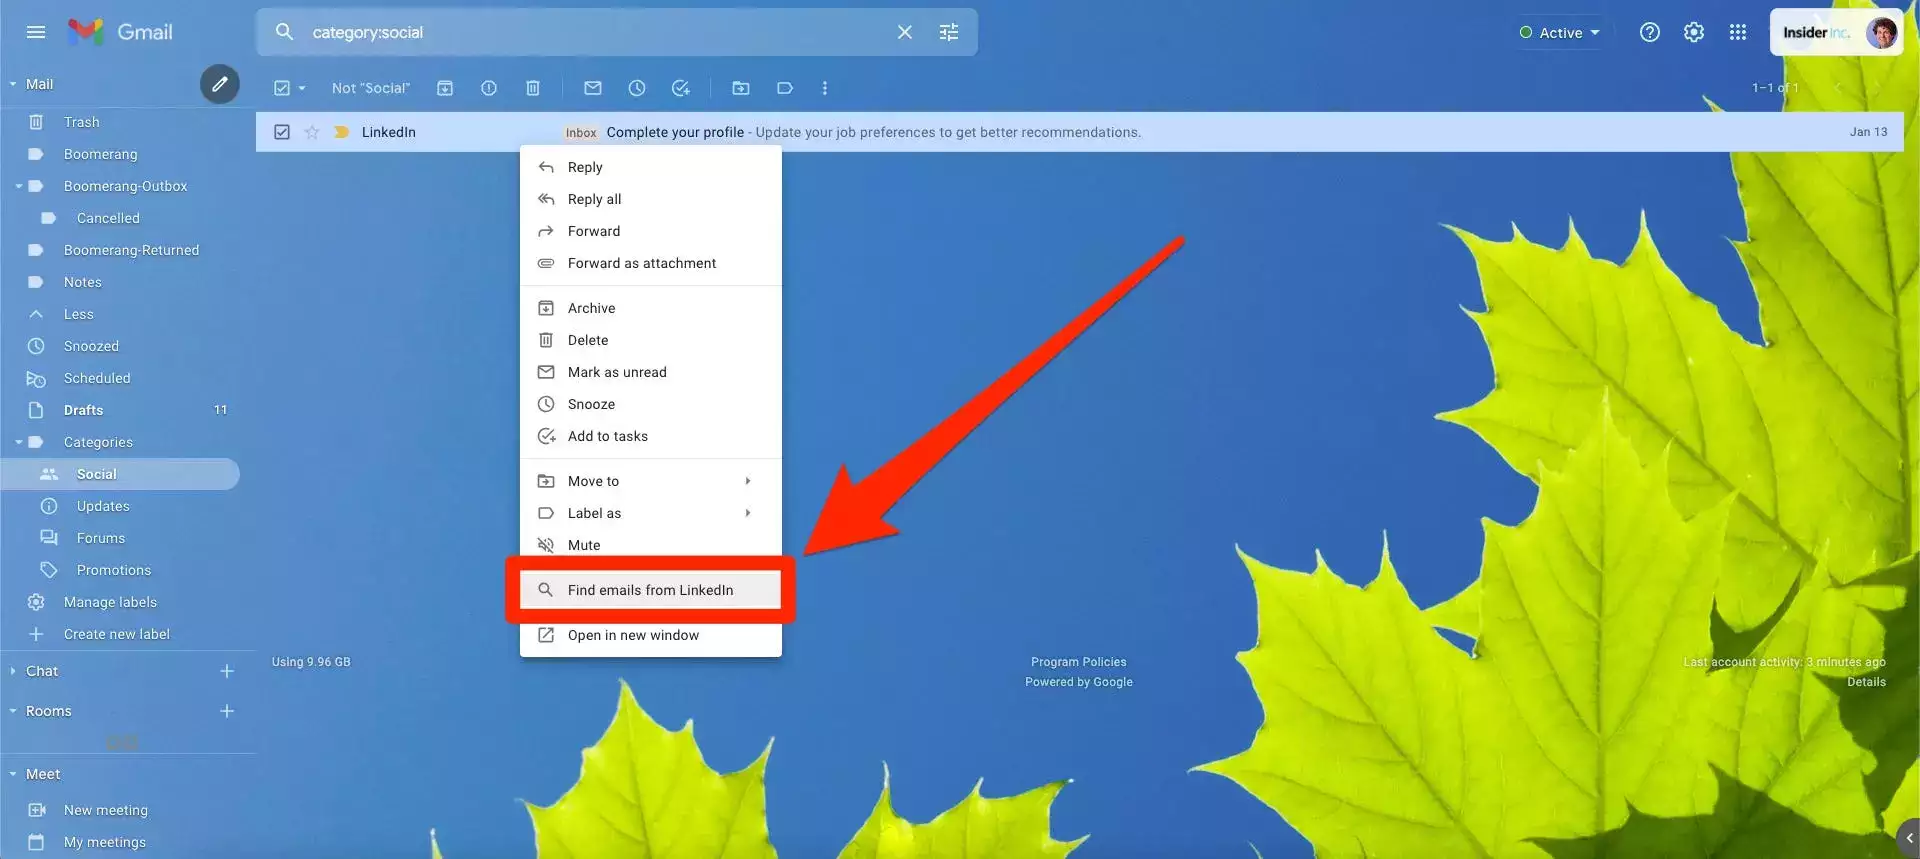Open the Promotions category

(114, 570)
